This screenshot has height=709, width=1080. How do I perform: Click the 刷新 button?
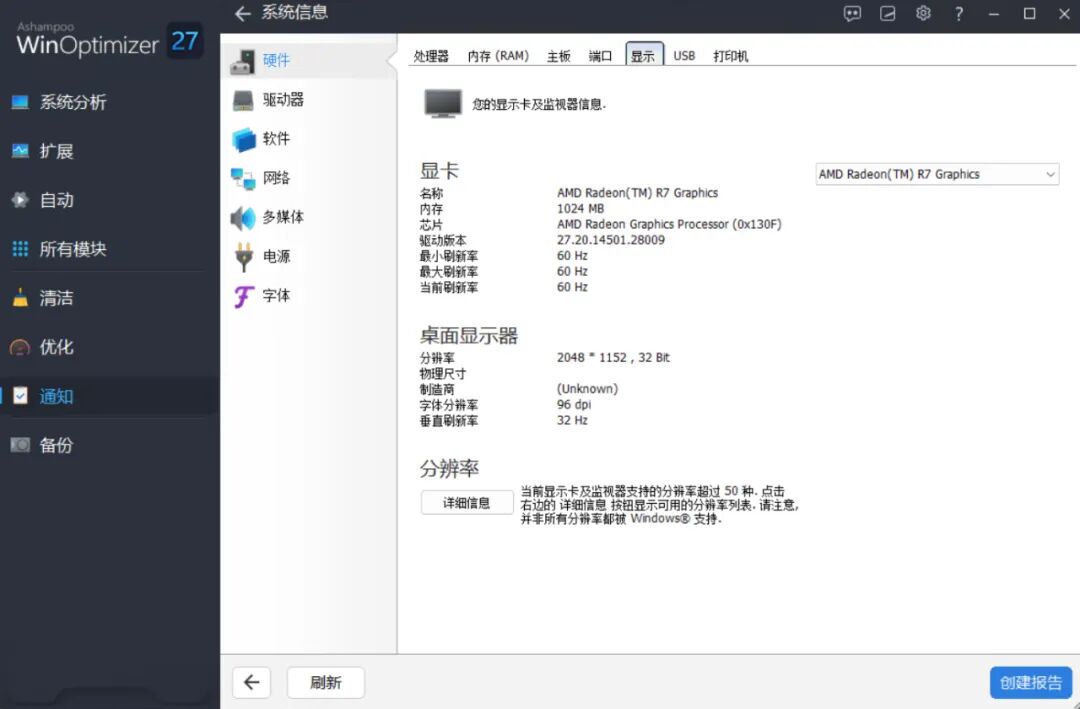(x=326, y=682)
